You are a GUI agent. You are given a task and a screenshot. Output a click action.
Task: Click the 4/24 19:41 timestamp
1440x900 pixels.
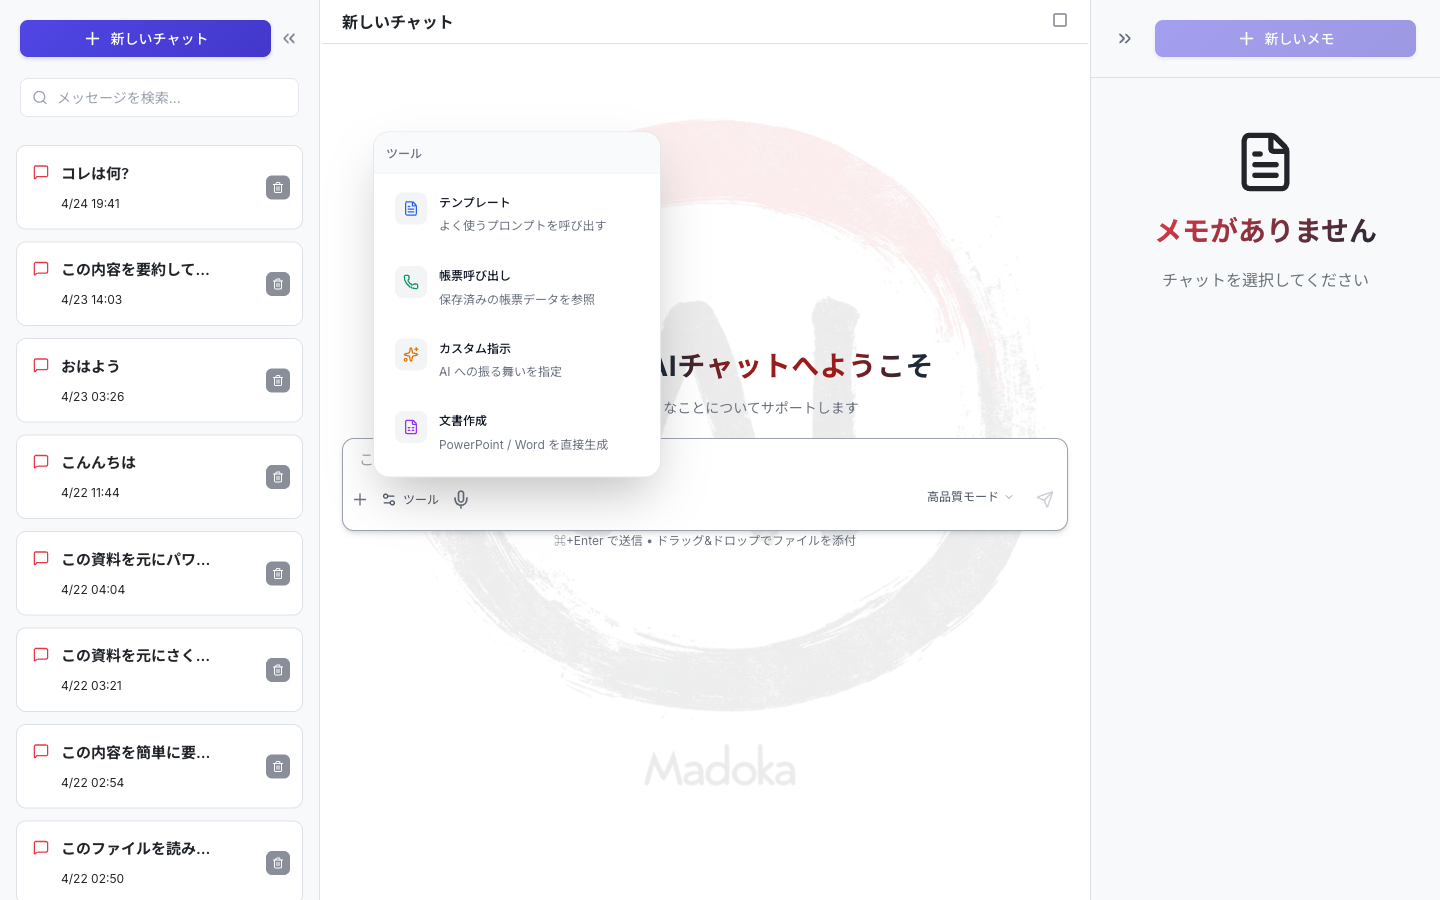pos(90,203)
